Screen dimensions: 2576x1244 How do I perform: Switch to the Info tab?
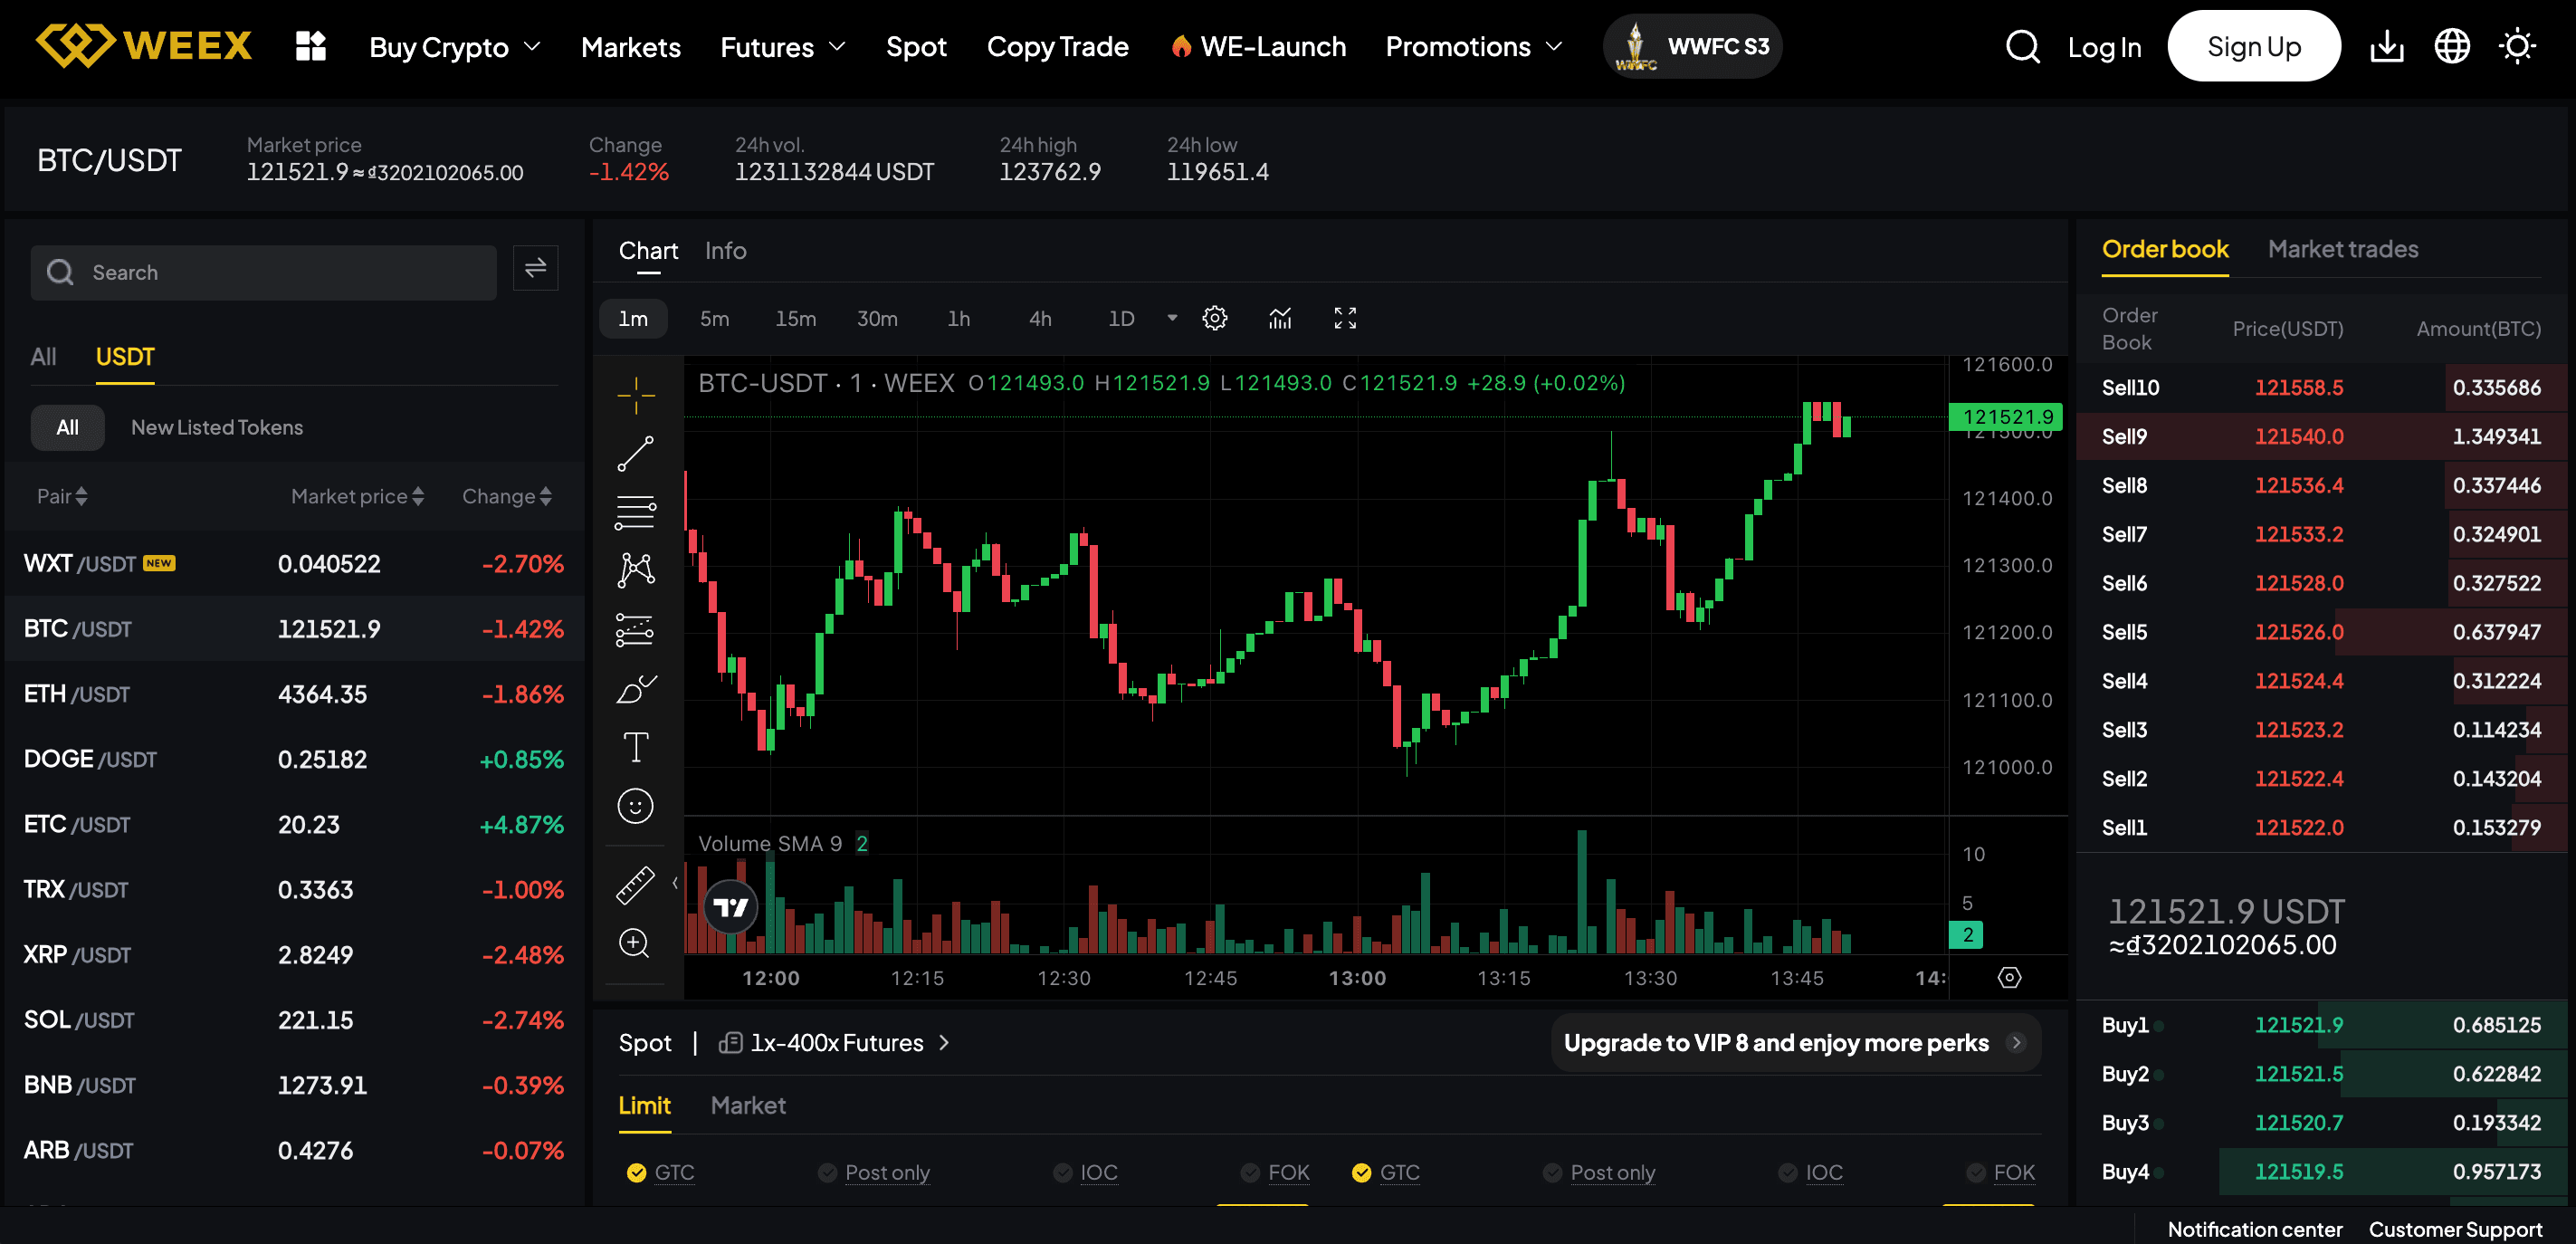click(x=725, y=251)
